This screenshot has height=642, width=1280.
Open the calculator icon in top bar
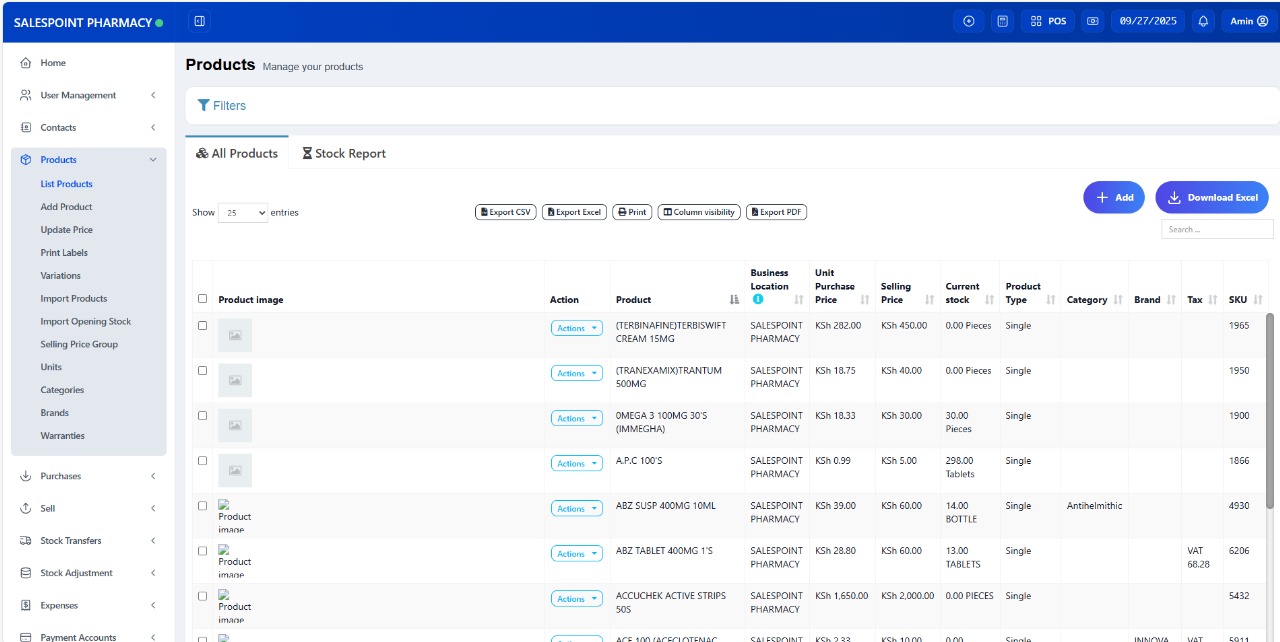[1002, 21]
